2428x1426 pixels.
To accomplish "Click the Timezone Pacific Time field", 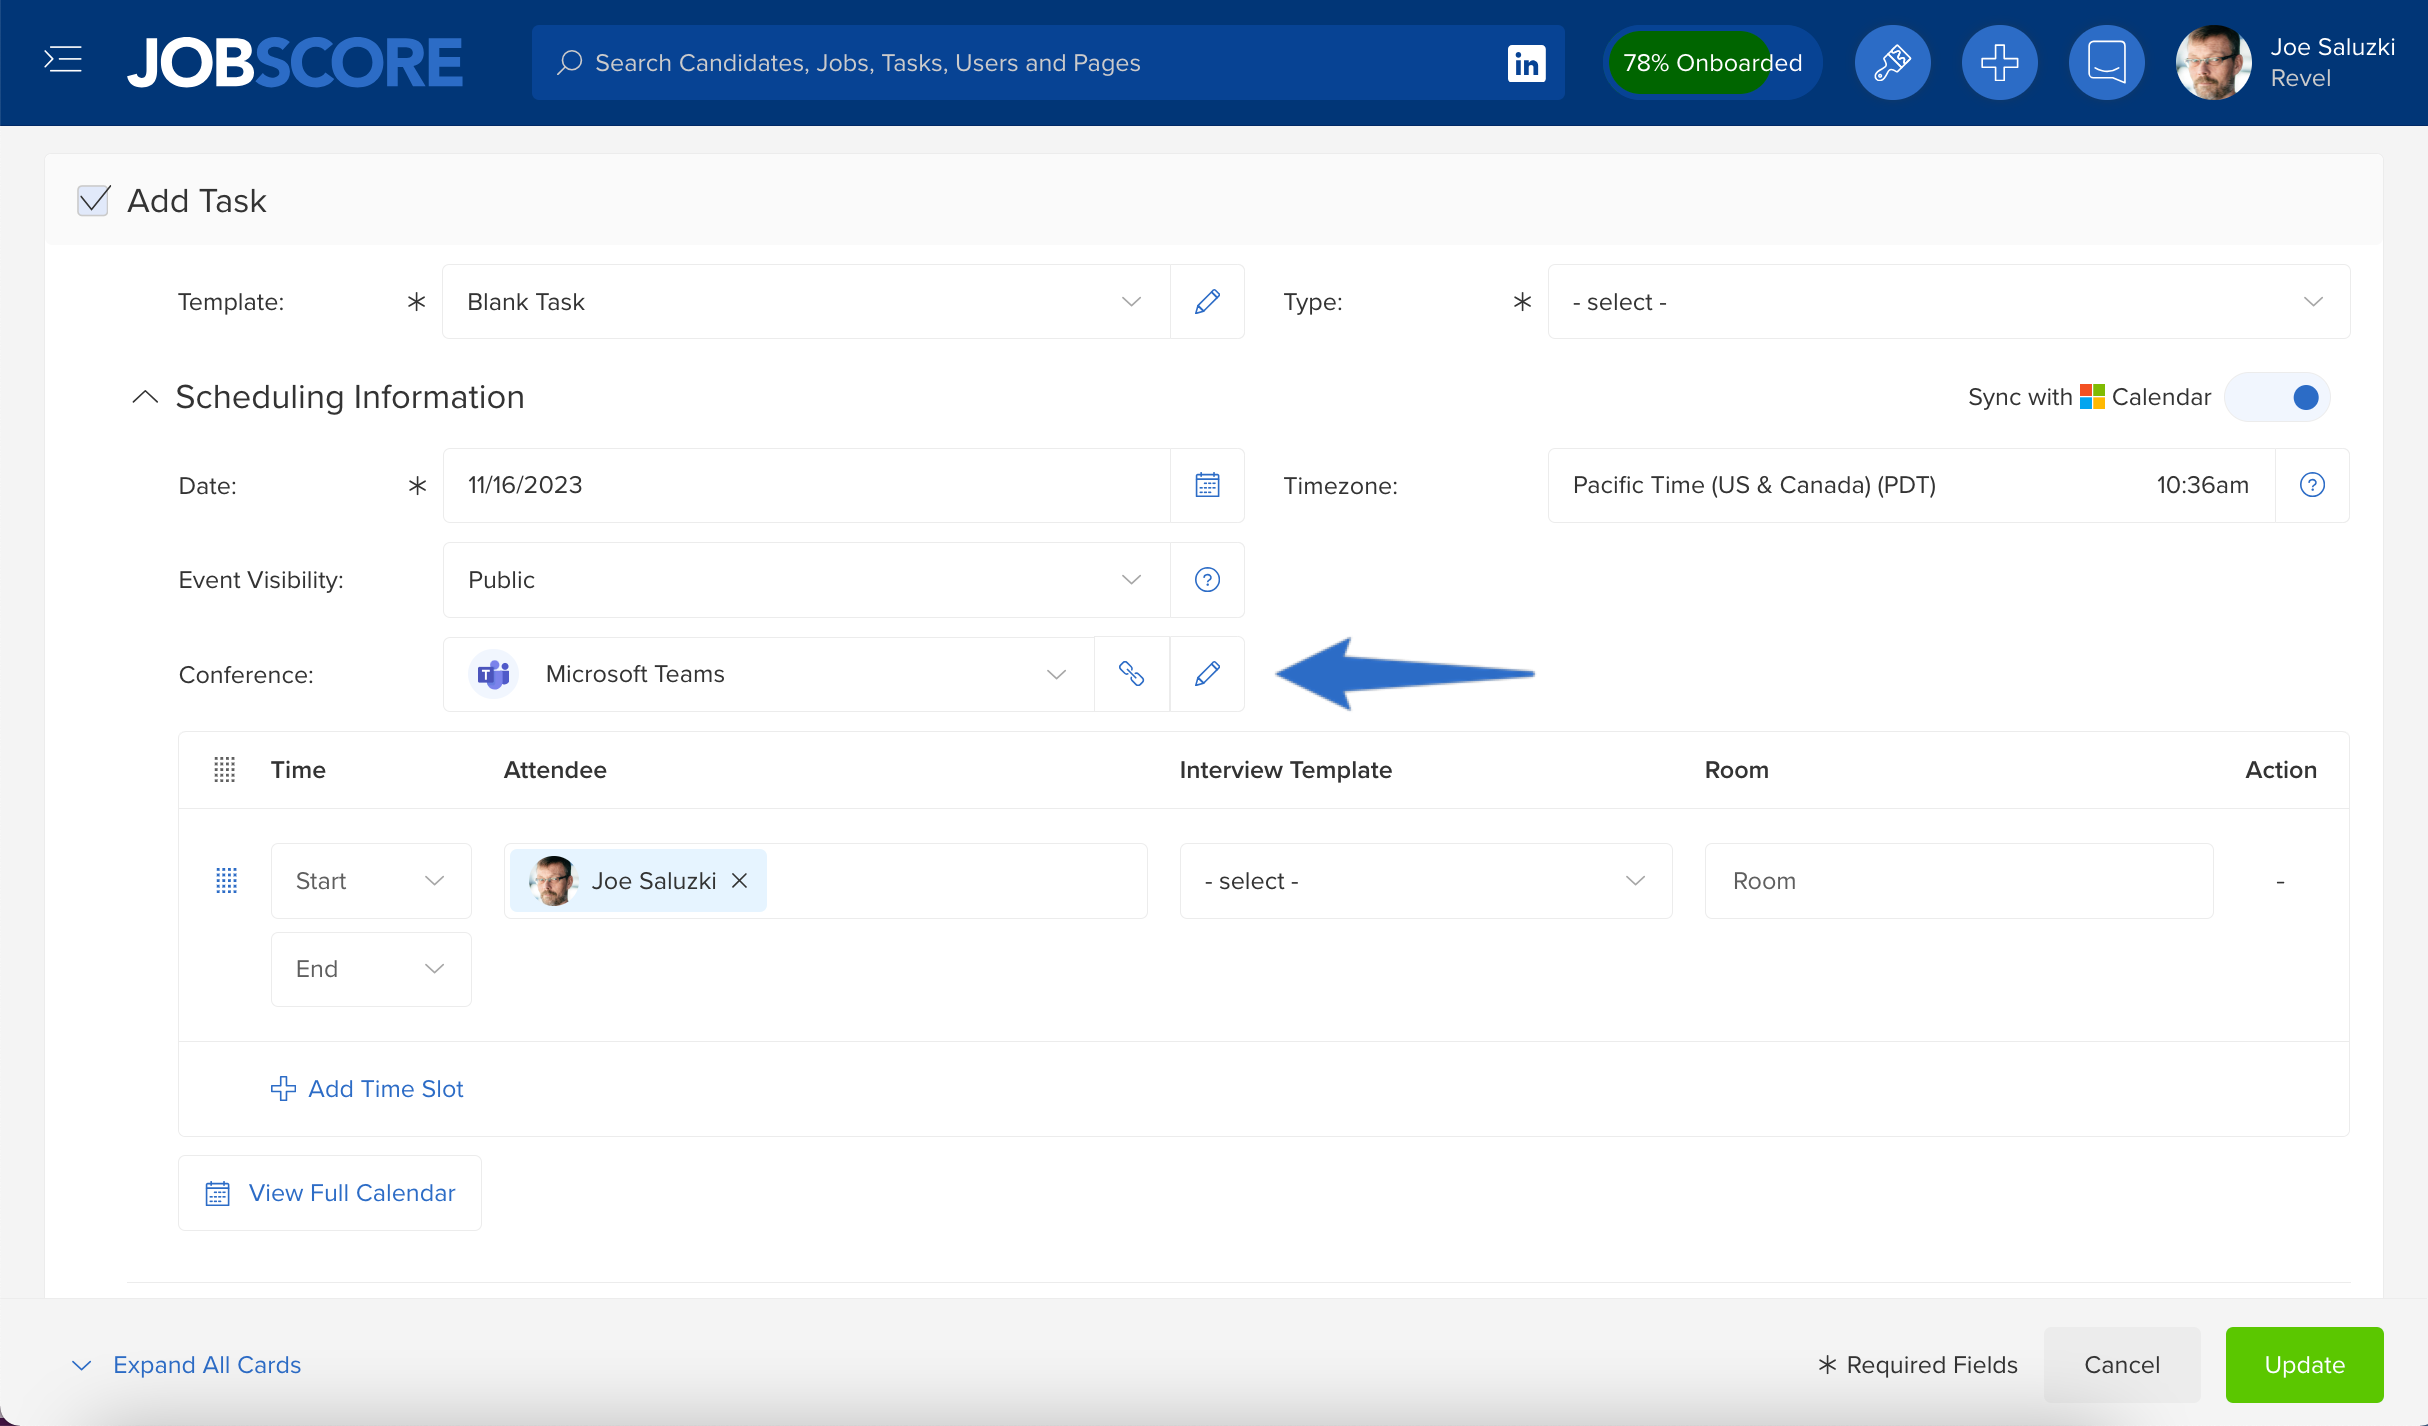I will (1911, 485).
